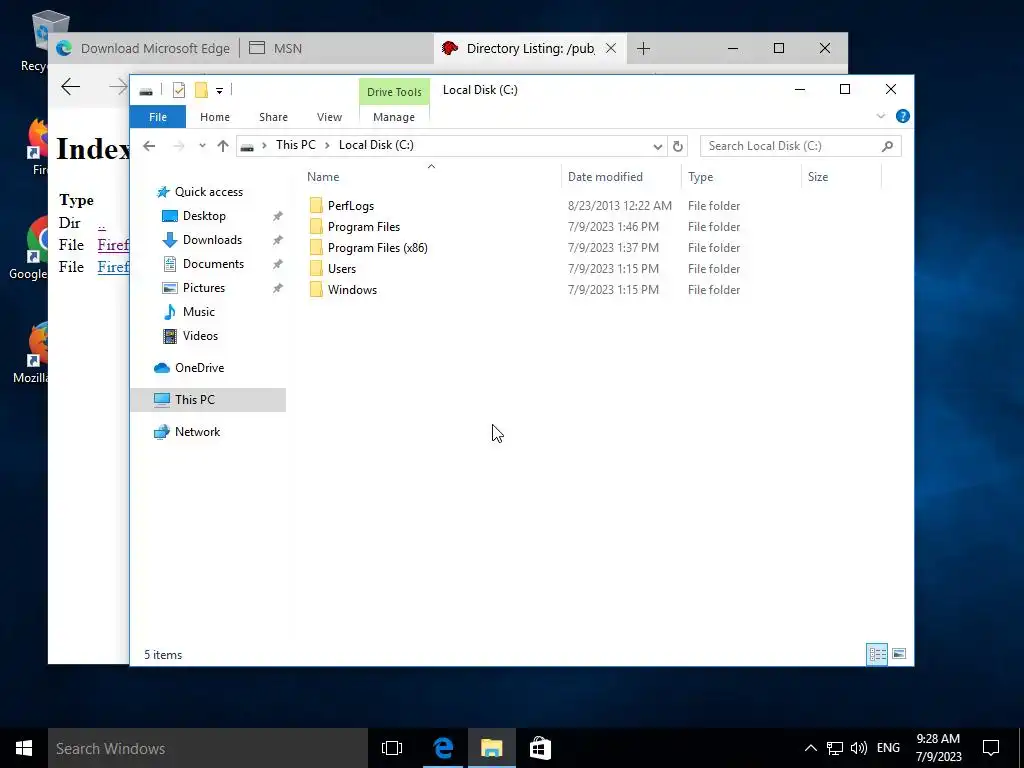This screenshot has height=768, width=1024.
Task: Click the pin icon next to Downloads
Action: click(278, 240)
